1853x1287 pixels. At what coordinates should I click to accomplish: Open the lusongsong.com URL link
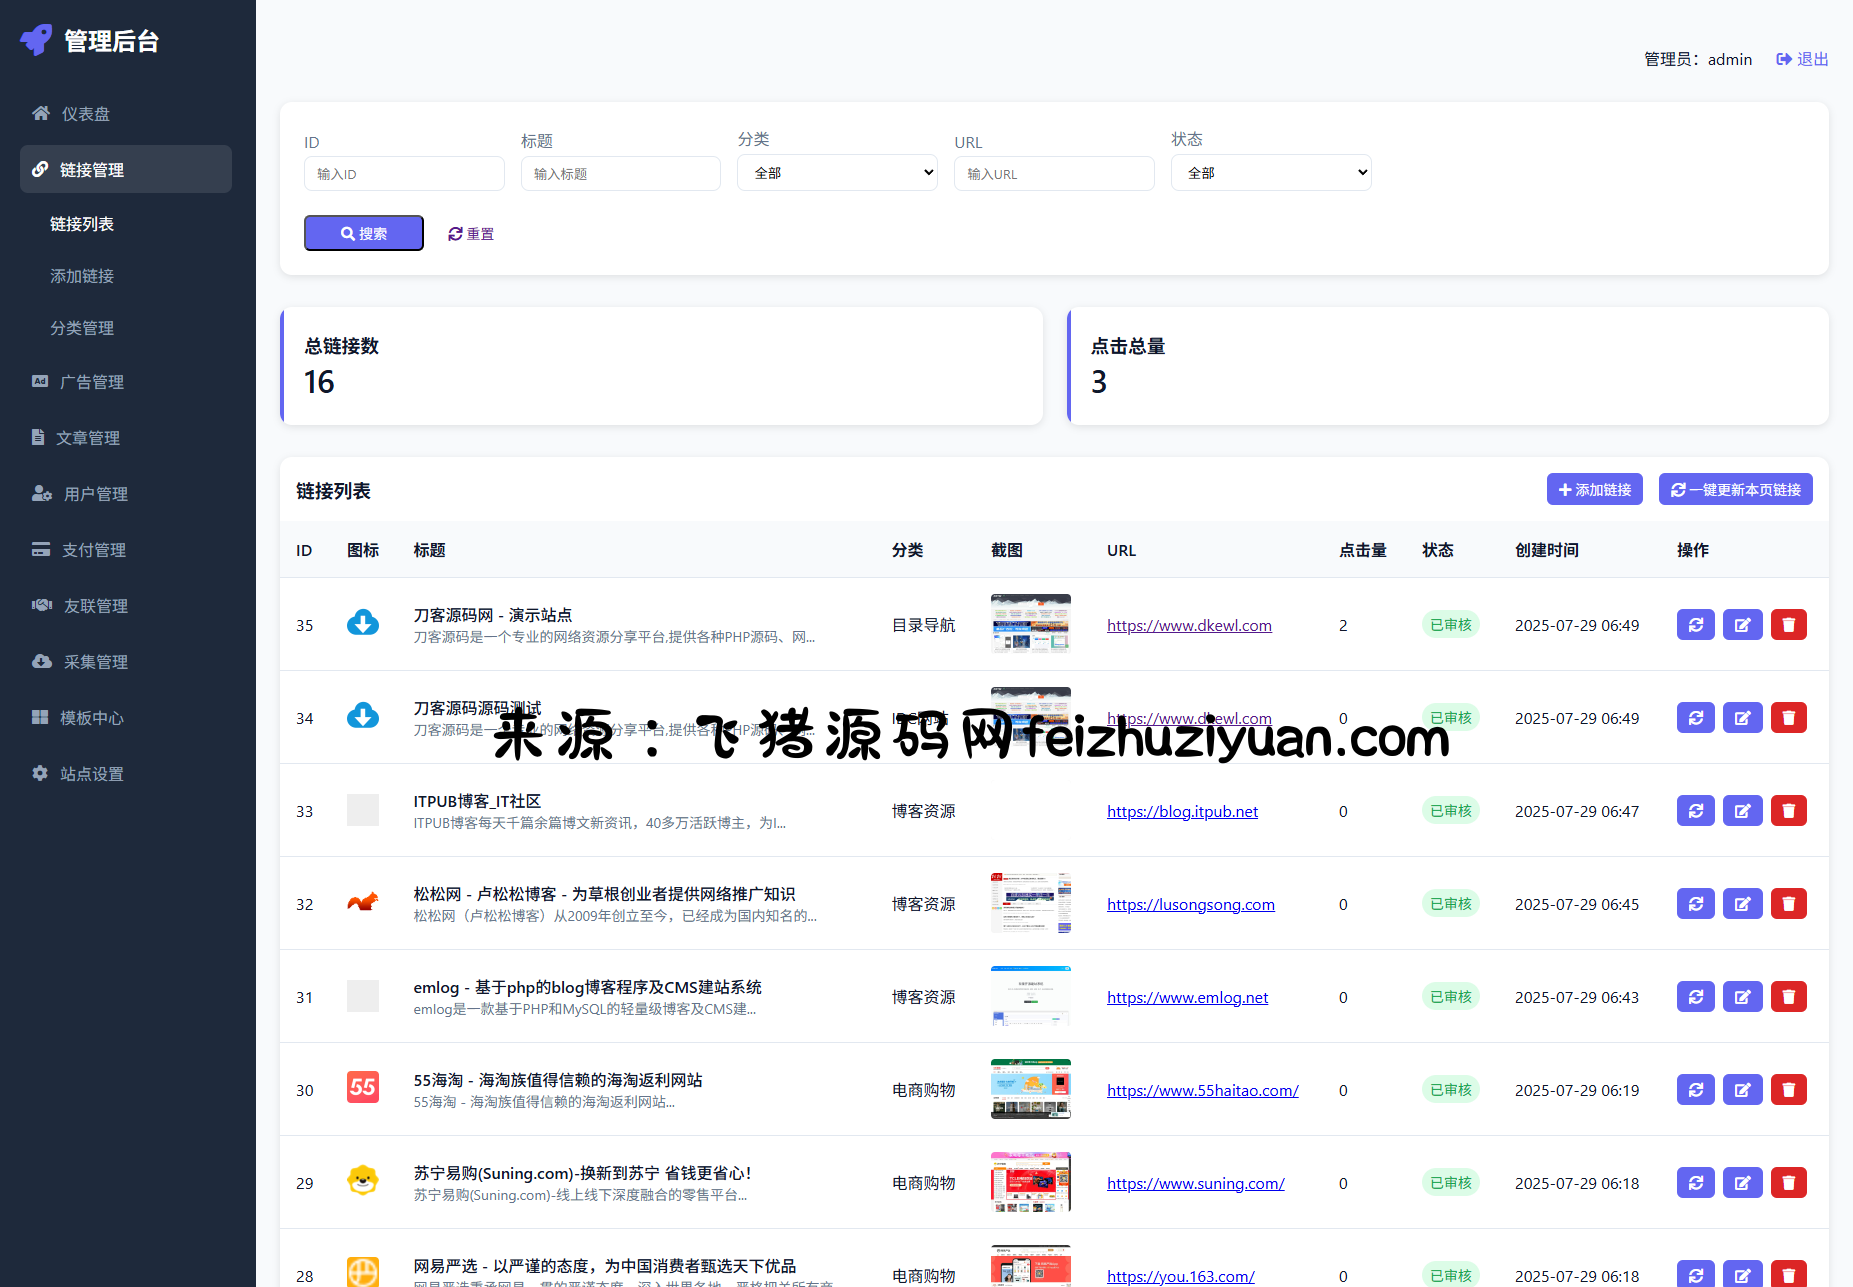click(x=1190, y=905)
